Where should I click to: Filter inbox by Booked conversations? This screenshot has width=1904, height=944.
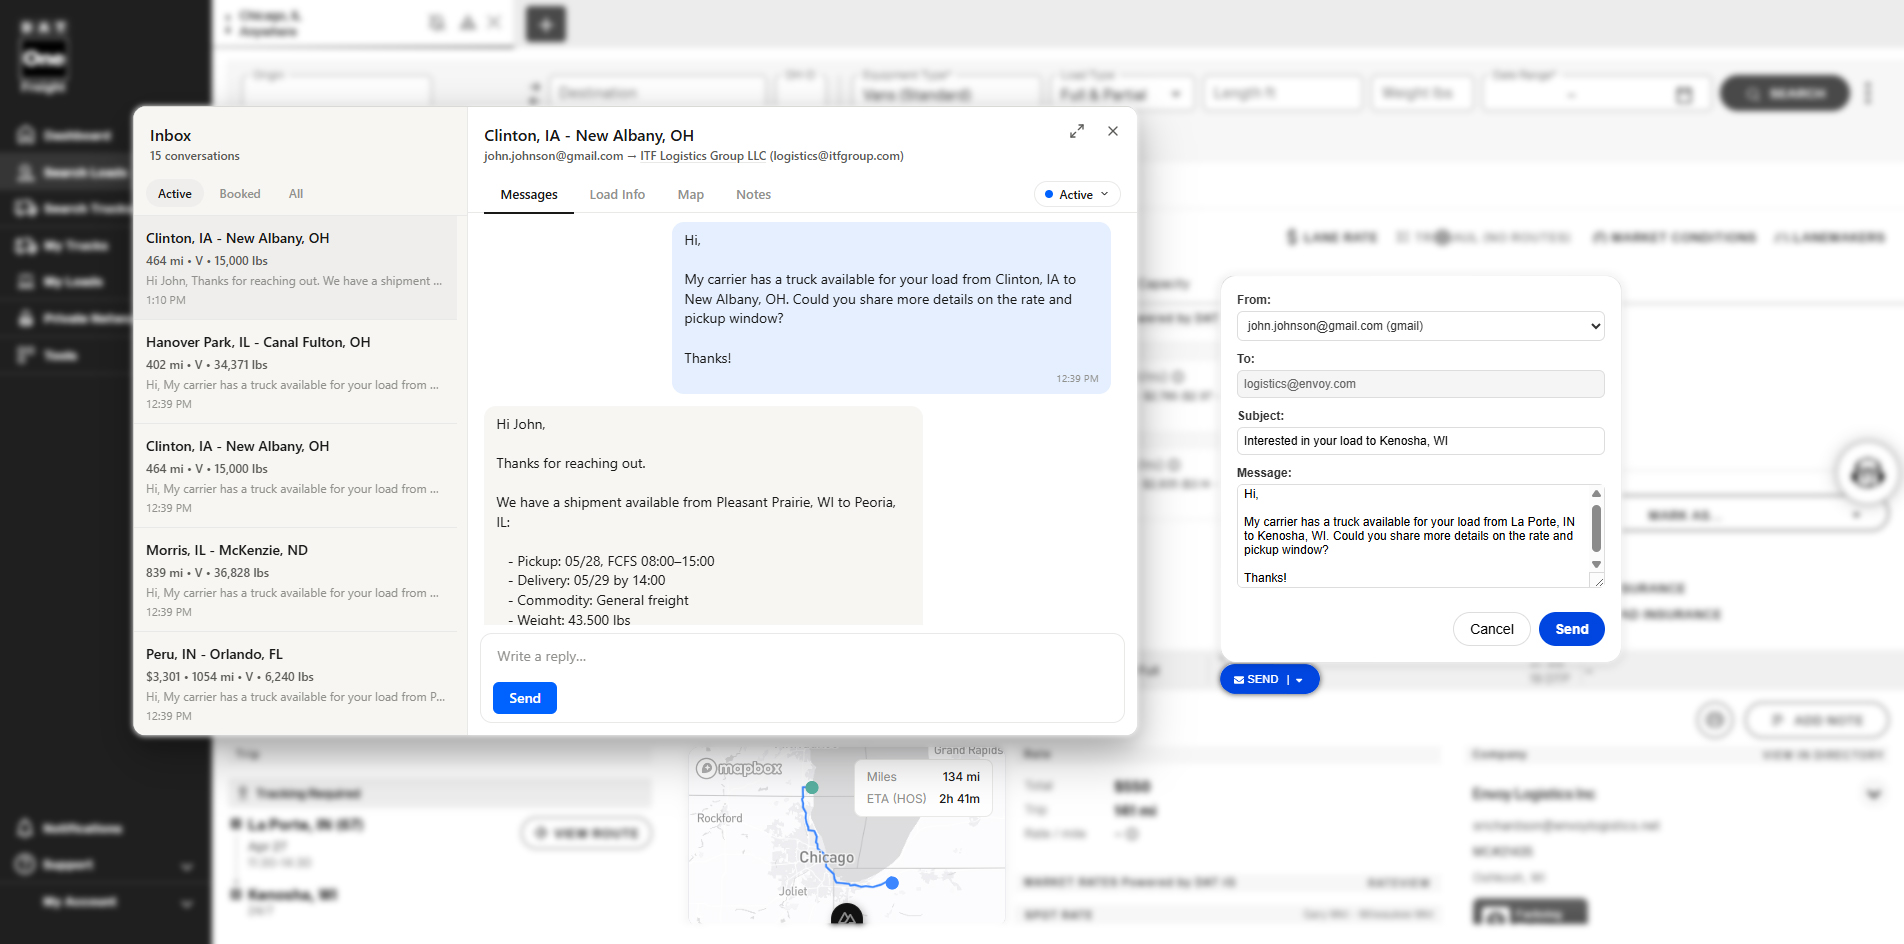(x=240, y=193)
